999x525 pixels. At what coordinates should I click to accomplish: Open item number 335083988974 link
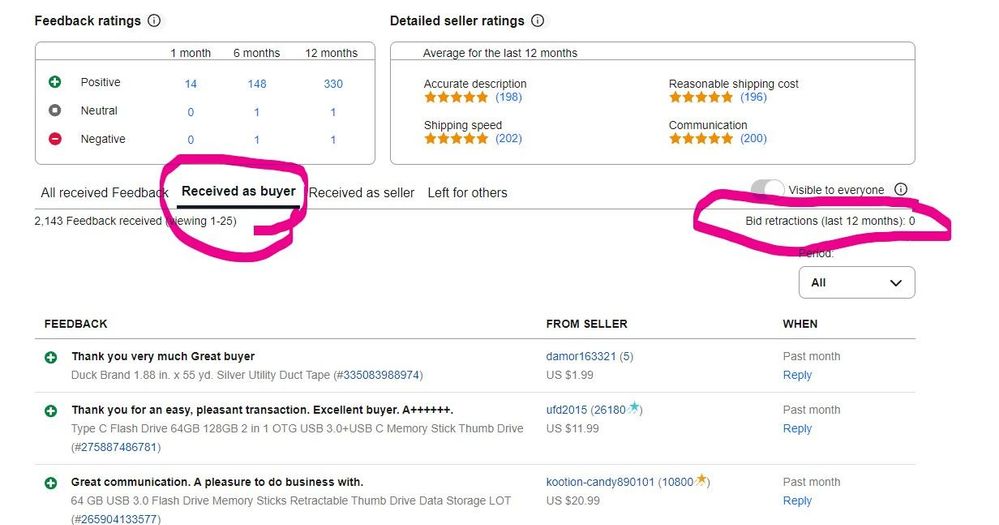pyautogui.click(x=381, y=375)
